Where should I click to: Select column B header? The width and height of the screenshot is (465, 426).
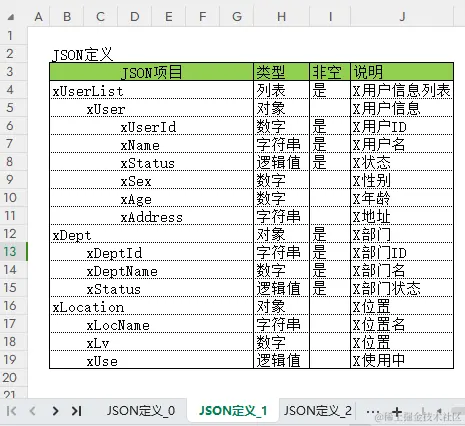pyautogui.click(x=67, y=16)
